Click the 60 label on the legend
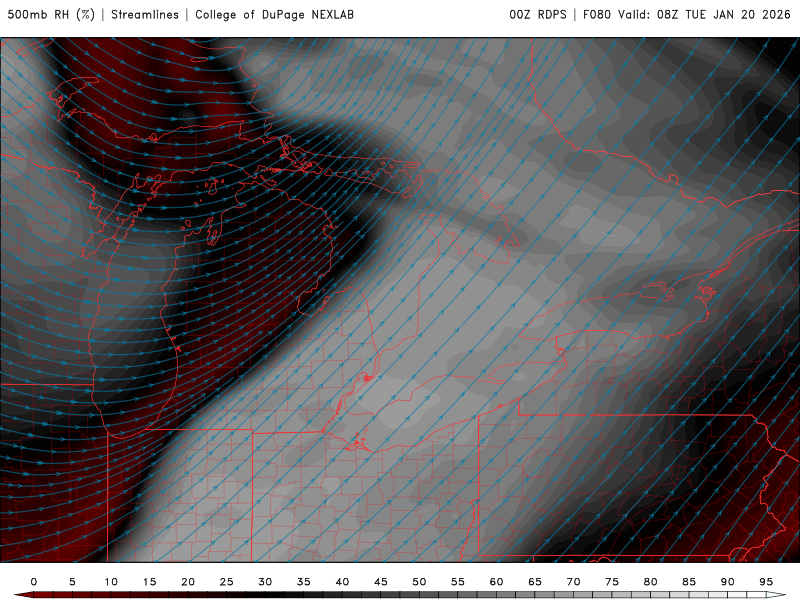 (x=496, y=582)
